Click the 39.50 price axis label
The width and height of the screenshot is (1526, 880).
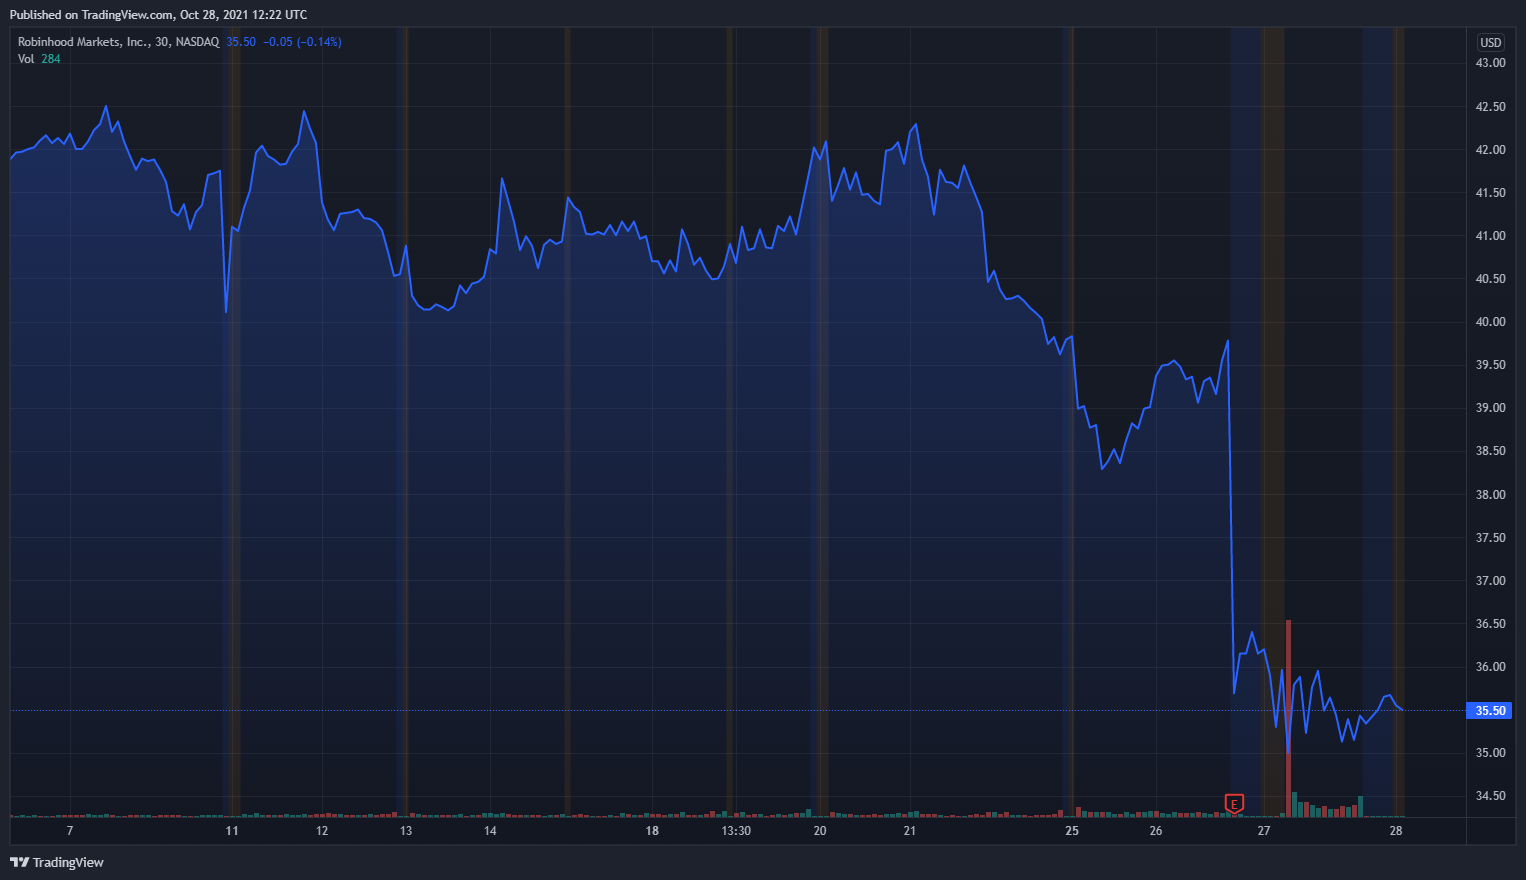1491,365
